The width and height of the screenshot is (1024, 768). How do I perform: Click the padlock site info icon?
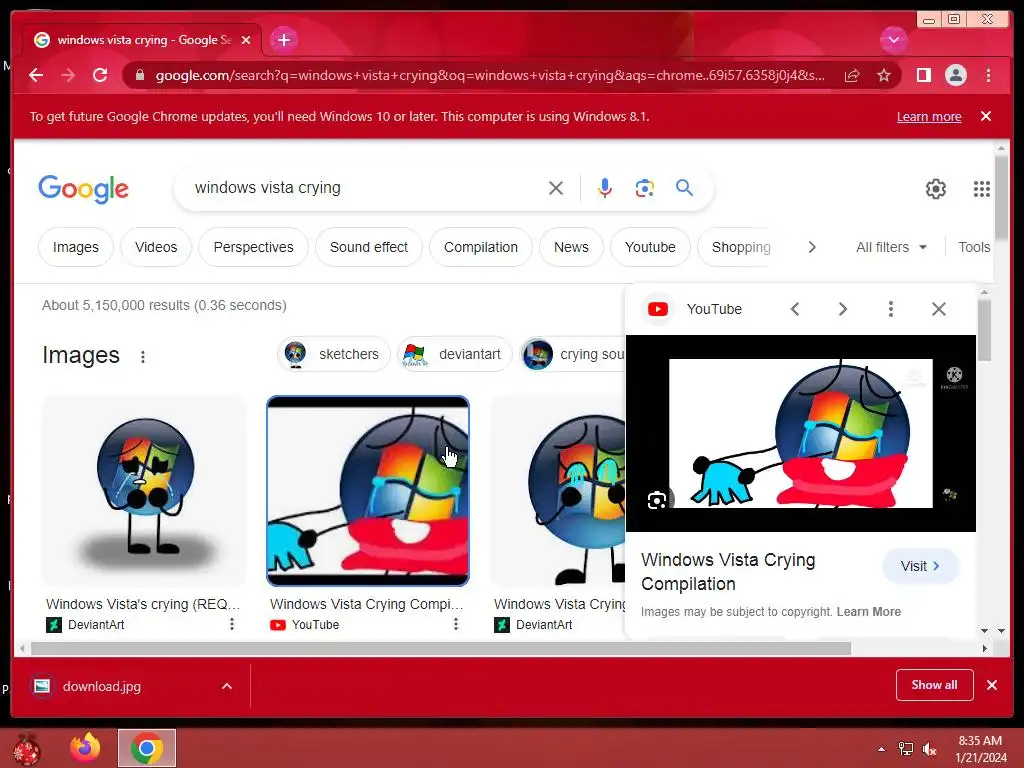pyautogui.click(x=139, y=76)
